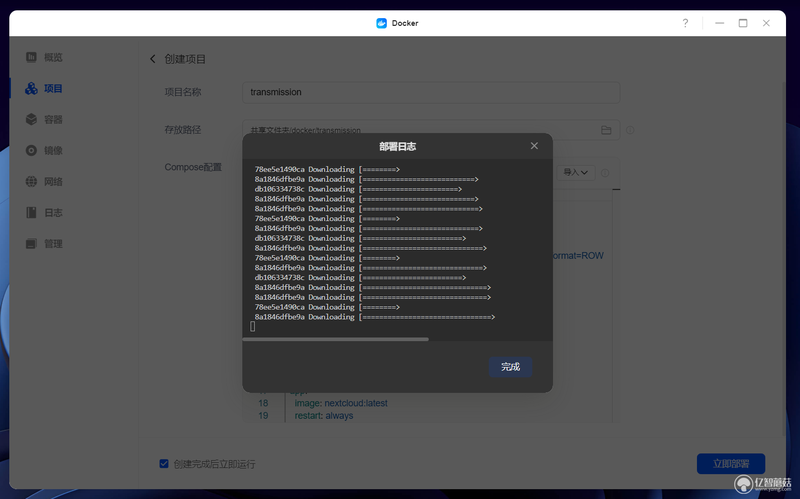Click the info icon next to 导入
The width and height of the screenshot is (800, 499).
point(605,173)
